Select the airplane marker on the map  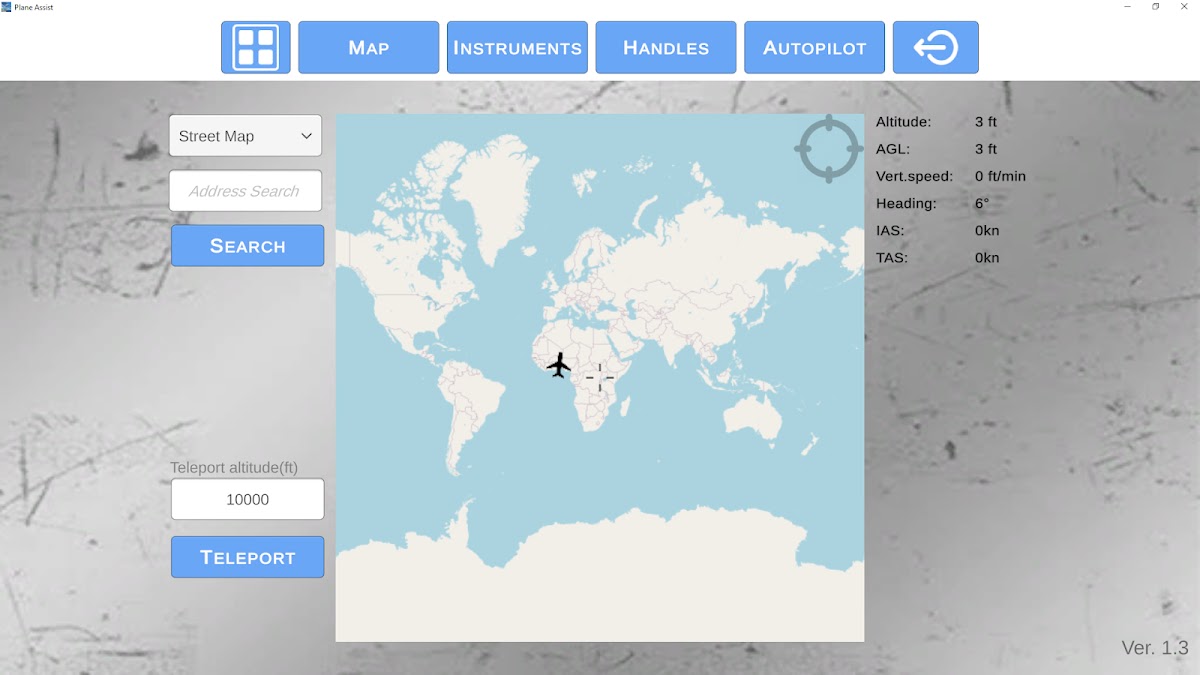pyautogui.click(x=559, y=365)
